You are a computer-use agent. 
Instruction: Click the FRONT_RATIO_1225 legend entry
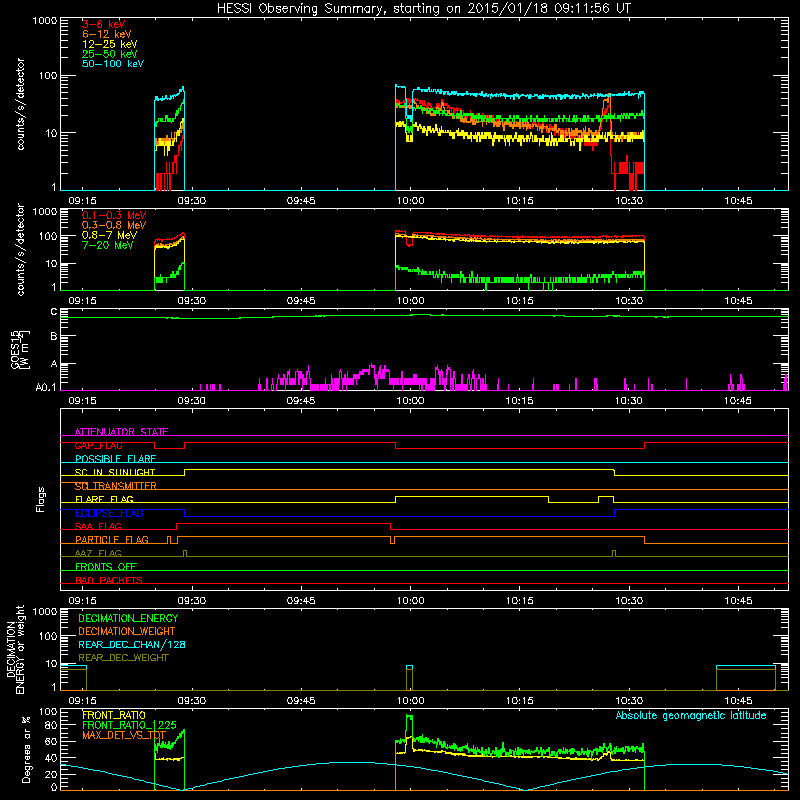(x=129, y=725)
